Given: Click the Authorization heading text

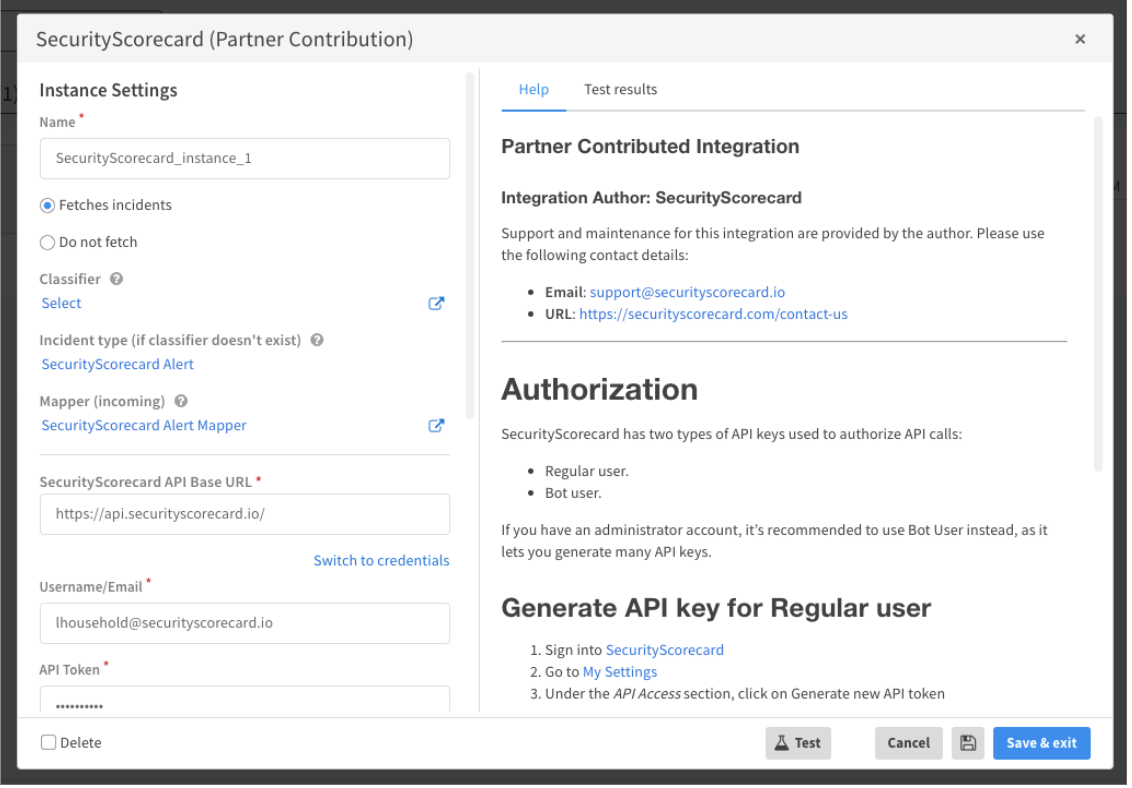Looking at the screenshot, I should tap(602, 391).
